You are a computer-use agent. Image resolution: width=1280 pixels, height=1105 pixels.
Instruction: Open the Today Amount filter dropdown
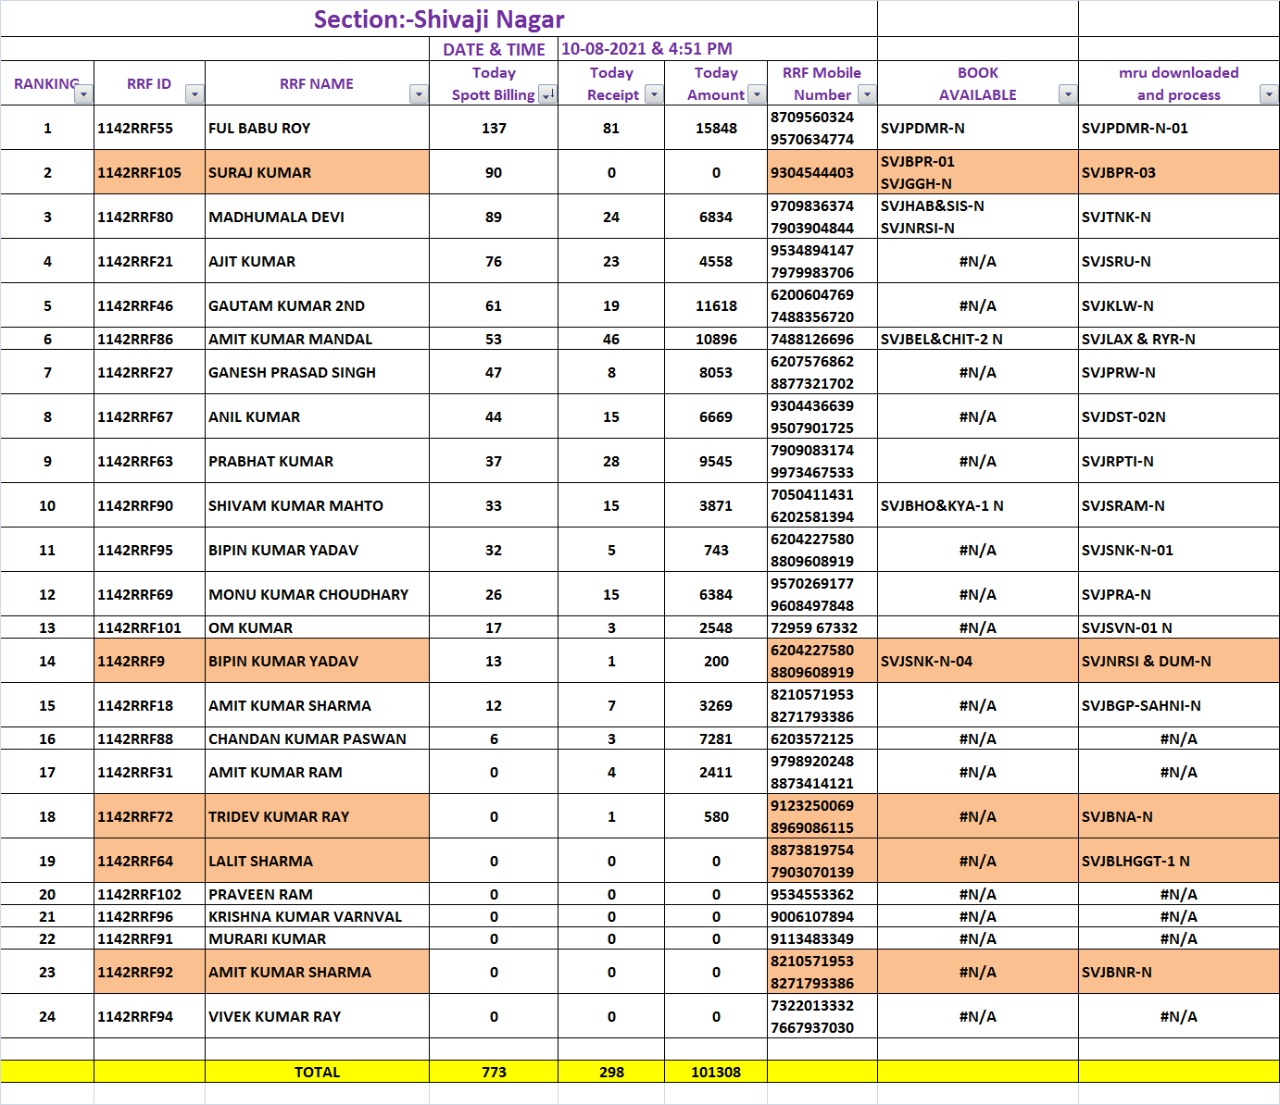pyautogui.click(x=756, y=94)
